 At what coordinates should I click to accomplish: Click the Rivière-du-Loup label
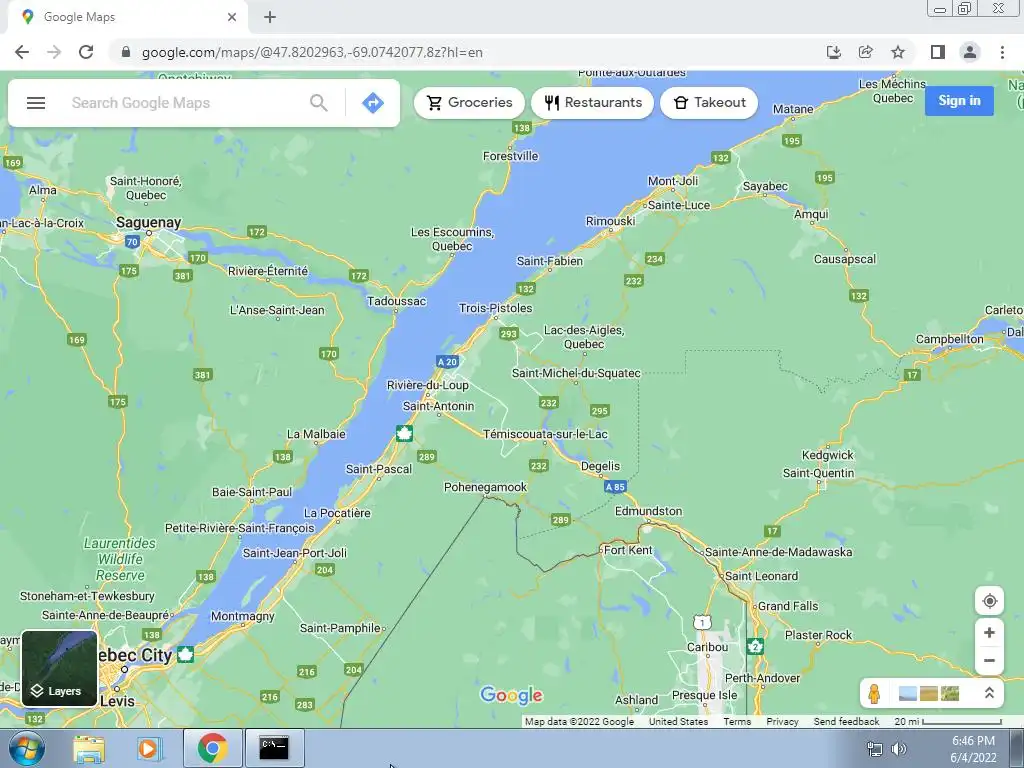[428, 385]
